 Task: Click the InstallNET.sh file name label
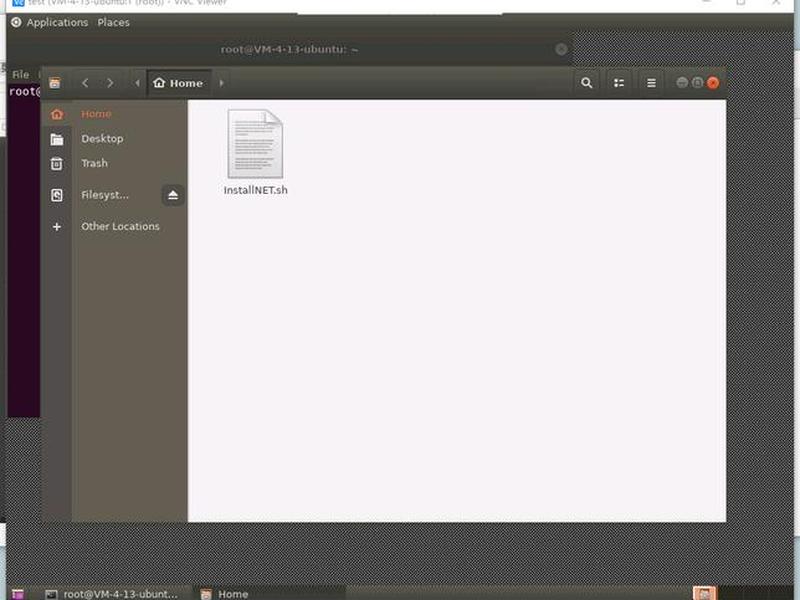[x=256, y=190]
